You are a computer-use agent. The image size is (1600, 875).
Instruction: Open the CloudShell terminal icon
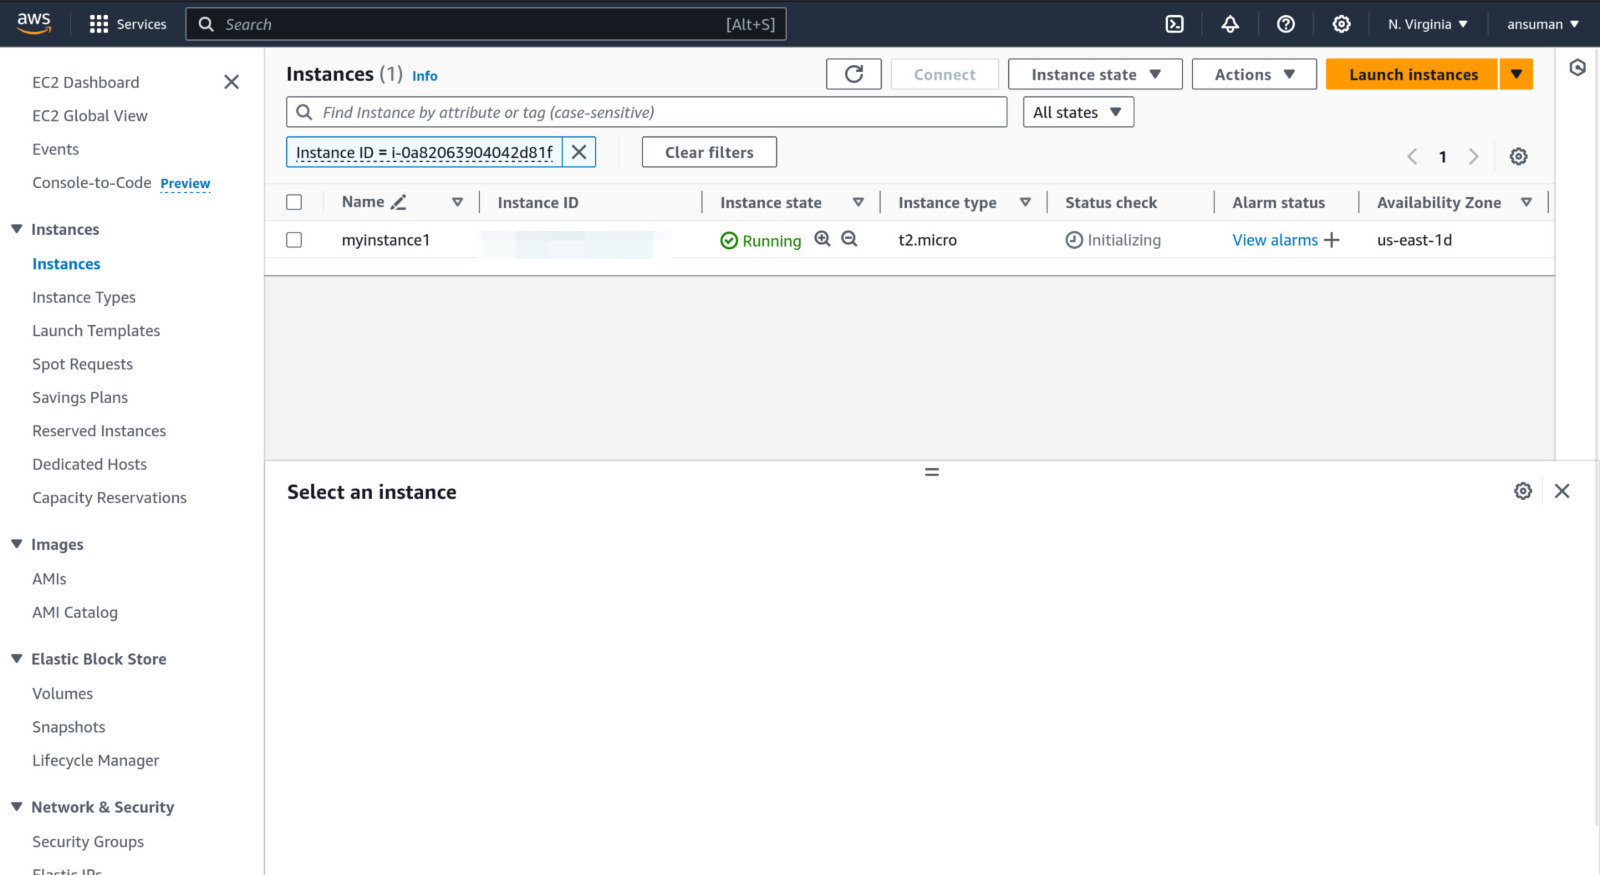pos(1175,24)
